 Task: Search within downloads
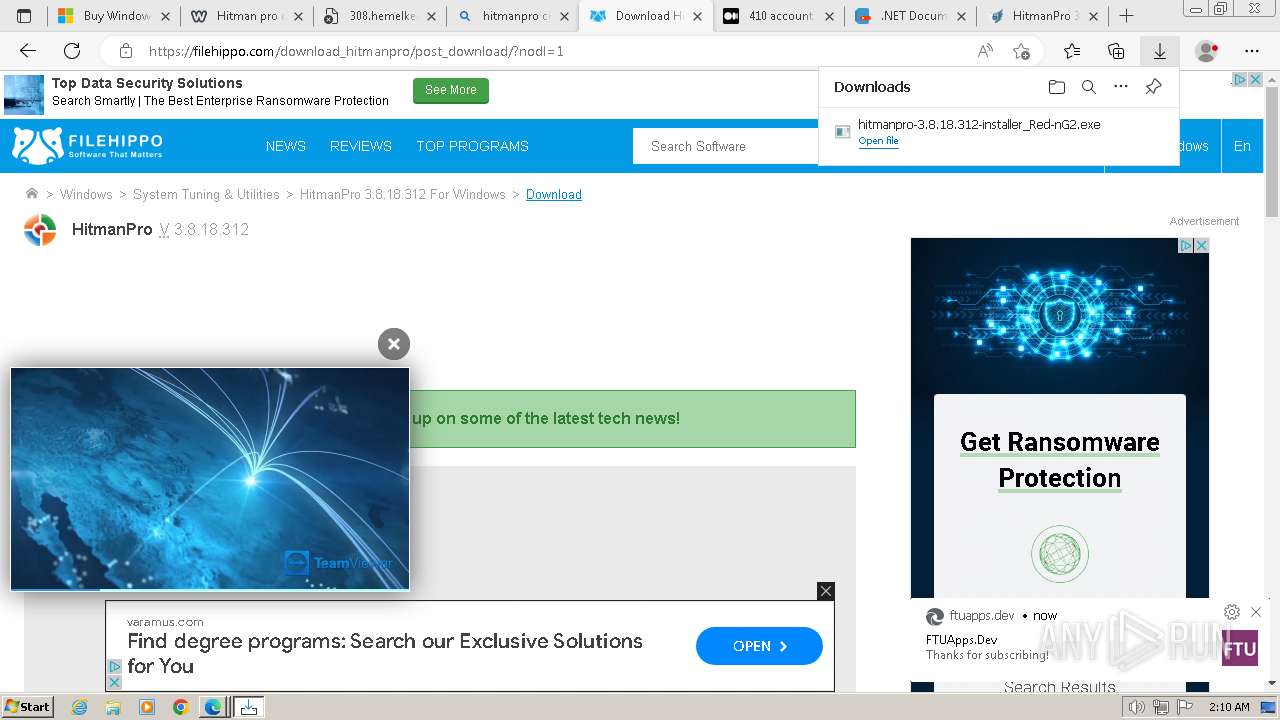pyautogui.click(x=1089, y=87)
